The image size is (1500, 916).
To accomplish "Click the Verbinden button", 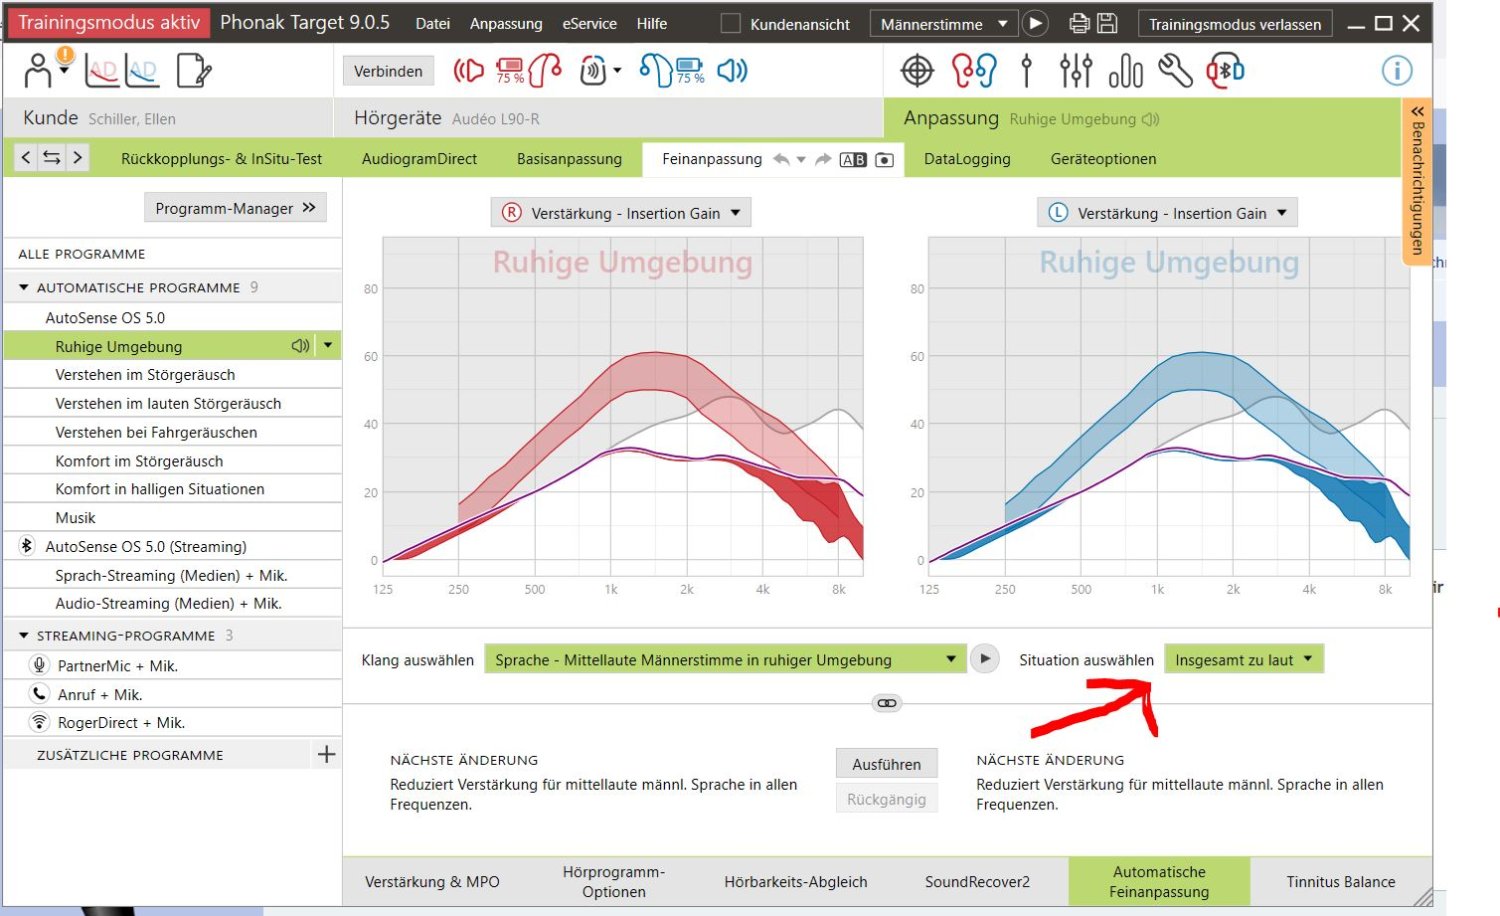I will tap(388, 71).
